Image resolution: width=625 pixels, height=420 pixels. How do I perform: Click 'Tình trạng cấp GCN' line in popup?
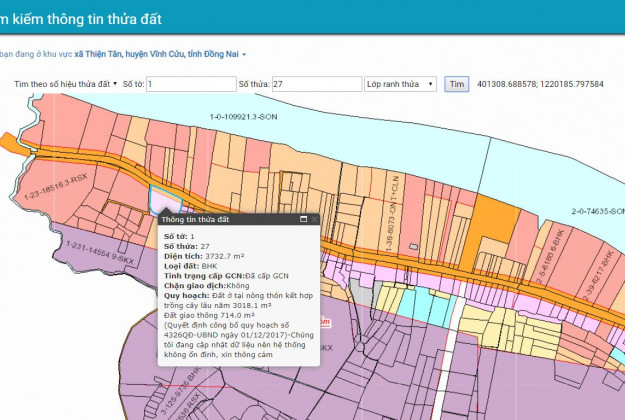(226, 276)
